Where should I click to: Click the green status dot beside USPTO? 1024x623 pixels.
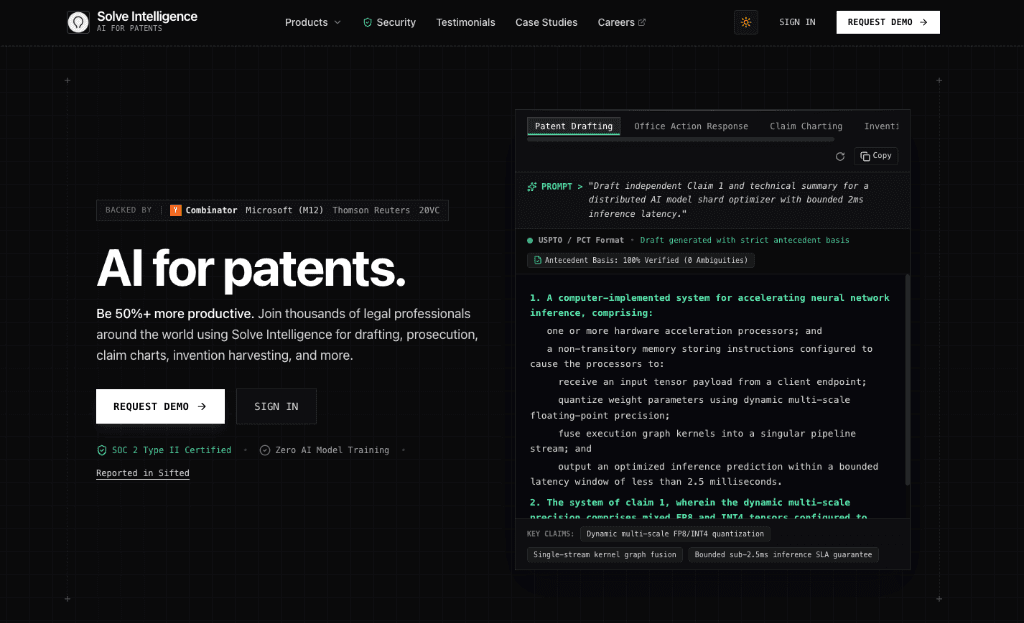(x=530, y=240)
